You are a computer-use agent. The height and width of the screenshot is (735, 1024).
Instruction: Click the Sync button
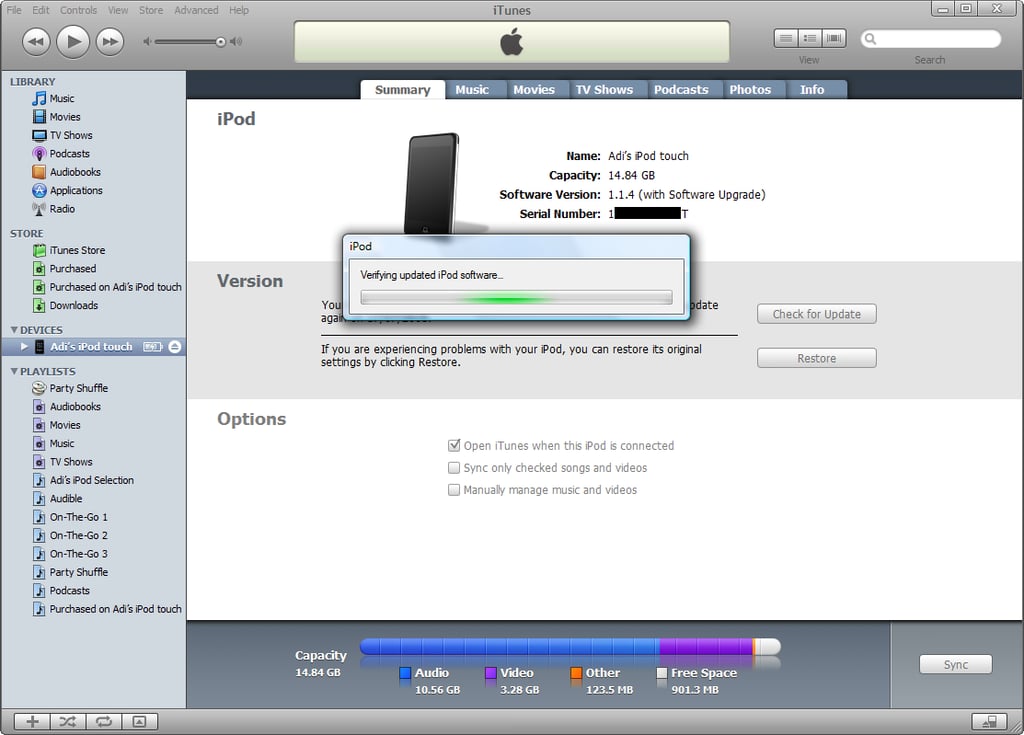pyautogui.click(x=955, y=664)
